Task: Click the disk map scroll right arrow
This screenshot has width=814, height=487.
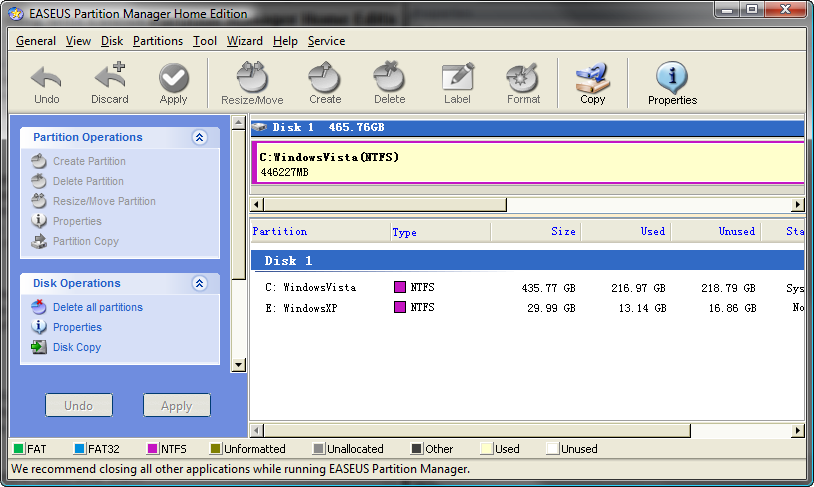Action: (x=798, y=205)
